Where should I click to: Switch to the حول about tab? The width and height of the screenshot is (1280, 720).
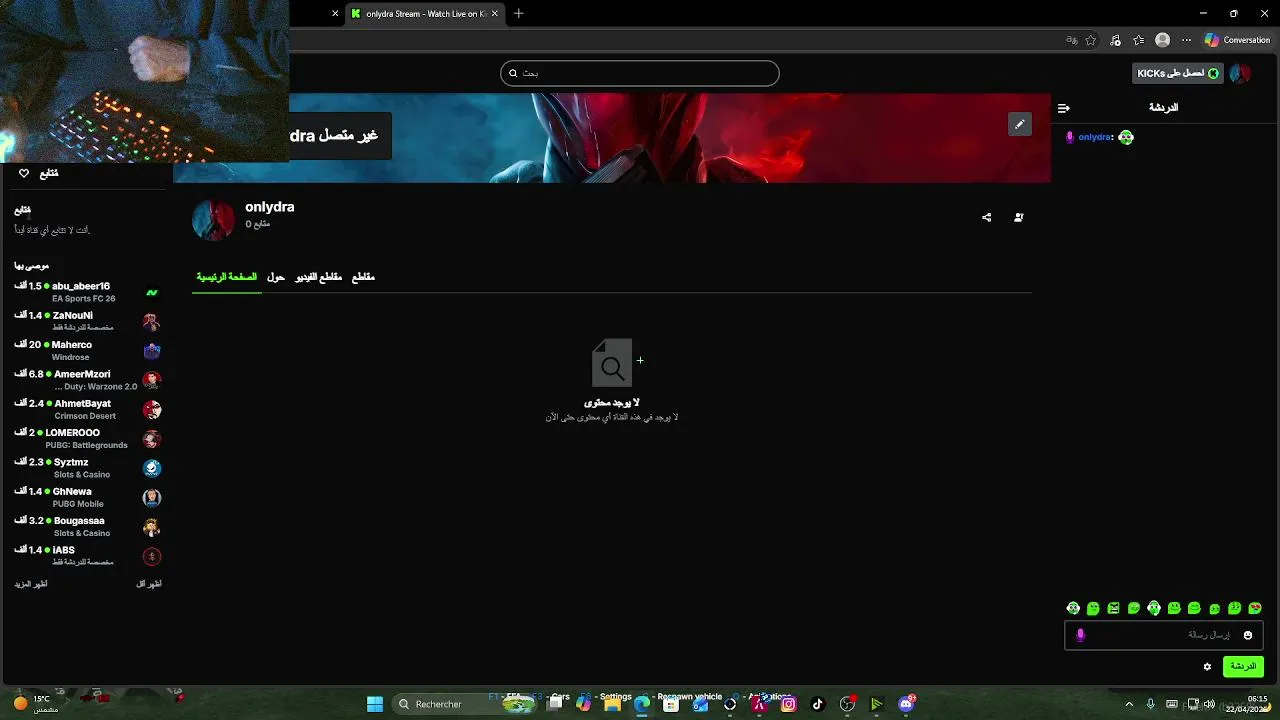pyautogui.click(x=276, y=277)
